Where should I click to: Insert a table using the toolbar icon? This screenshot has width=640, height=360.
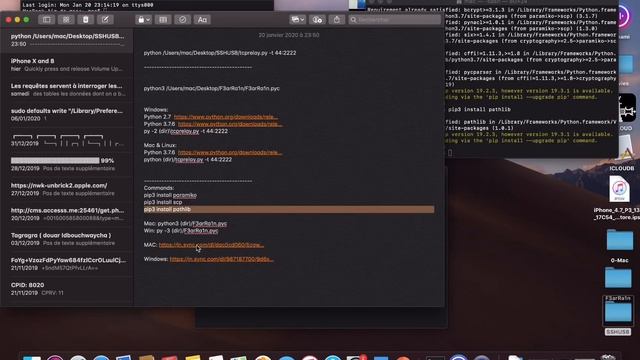click(163, 19)
